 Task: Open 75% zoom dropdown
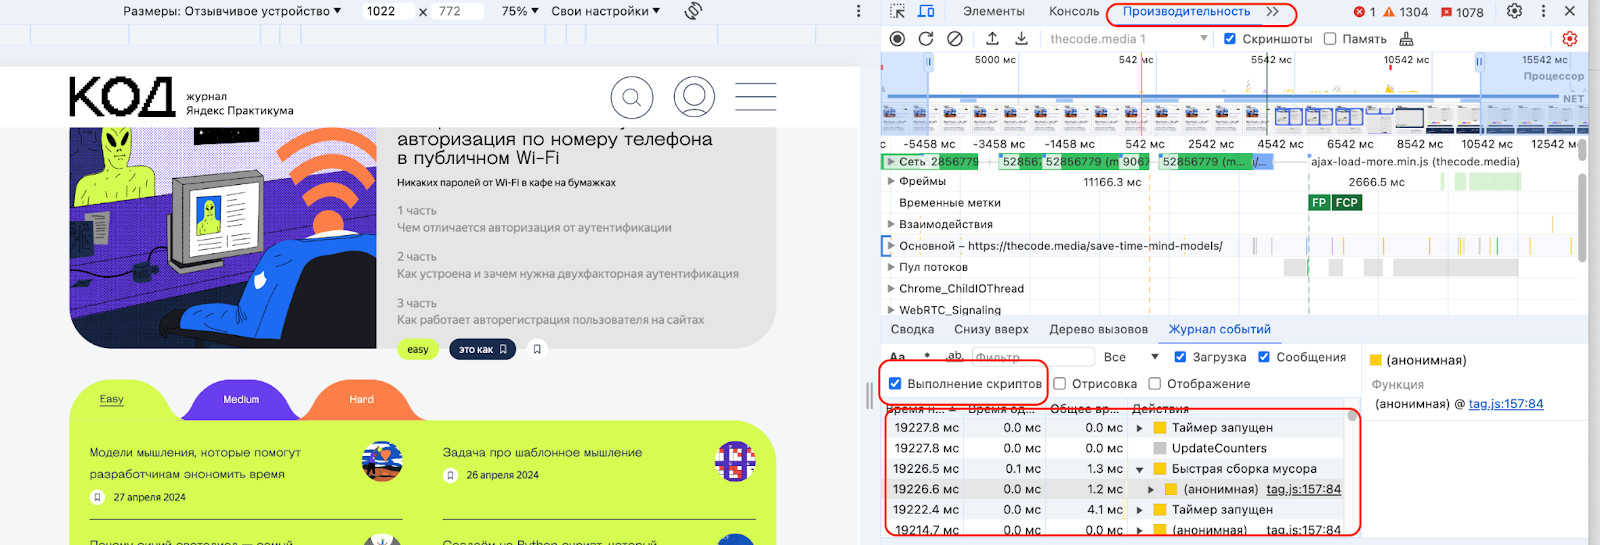(520, 11)
